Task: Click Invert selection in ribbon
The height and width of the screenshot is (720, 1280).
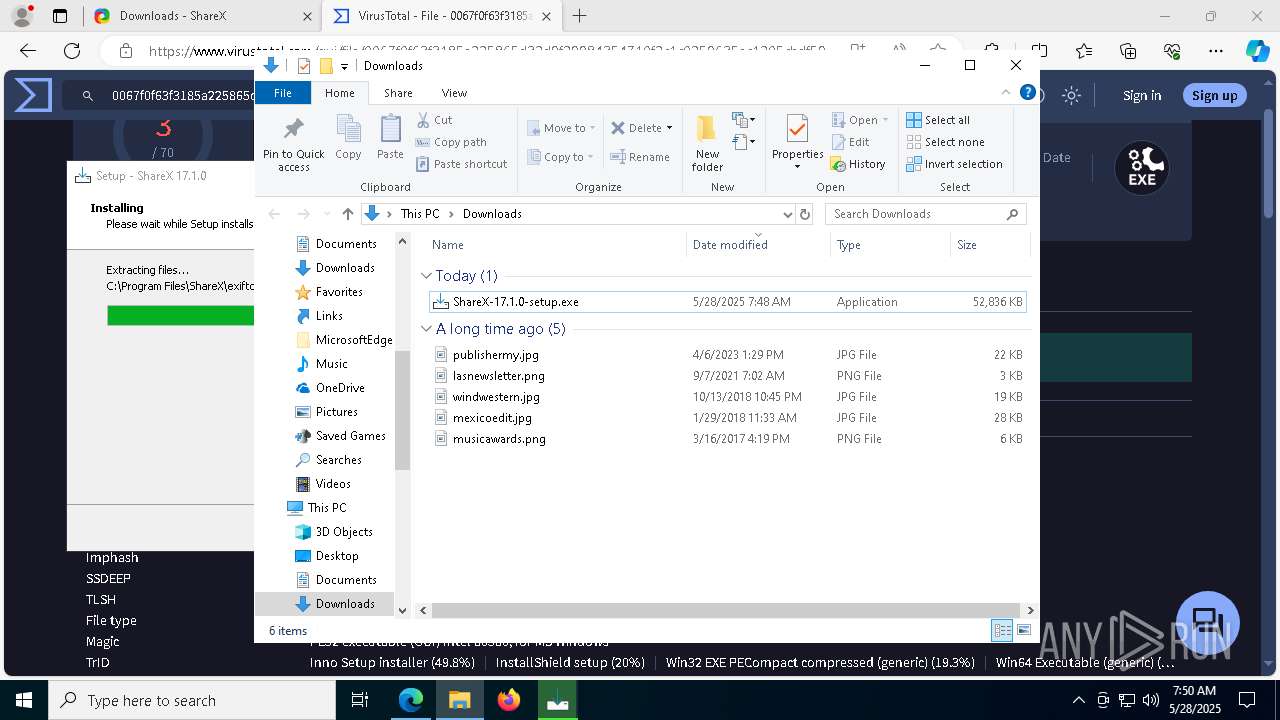Action: coord(954,164)
